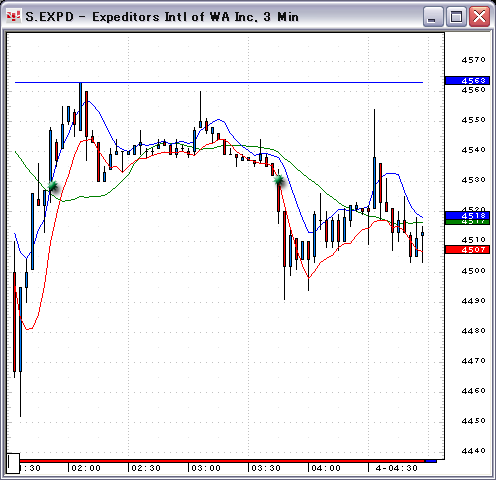Image resolution: width=496 pixels, height=480 pixels.
Task: Click the 4440 price axis label
Action: pyautogui.click(x=474, y=451)
